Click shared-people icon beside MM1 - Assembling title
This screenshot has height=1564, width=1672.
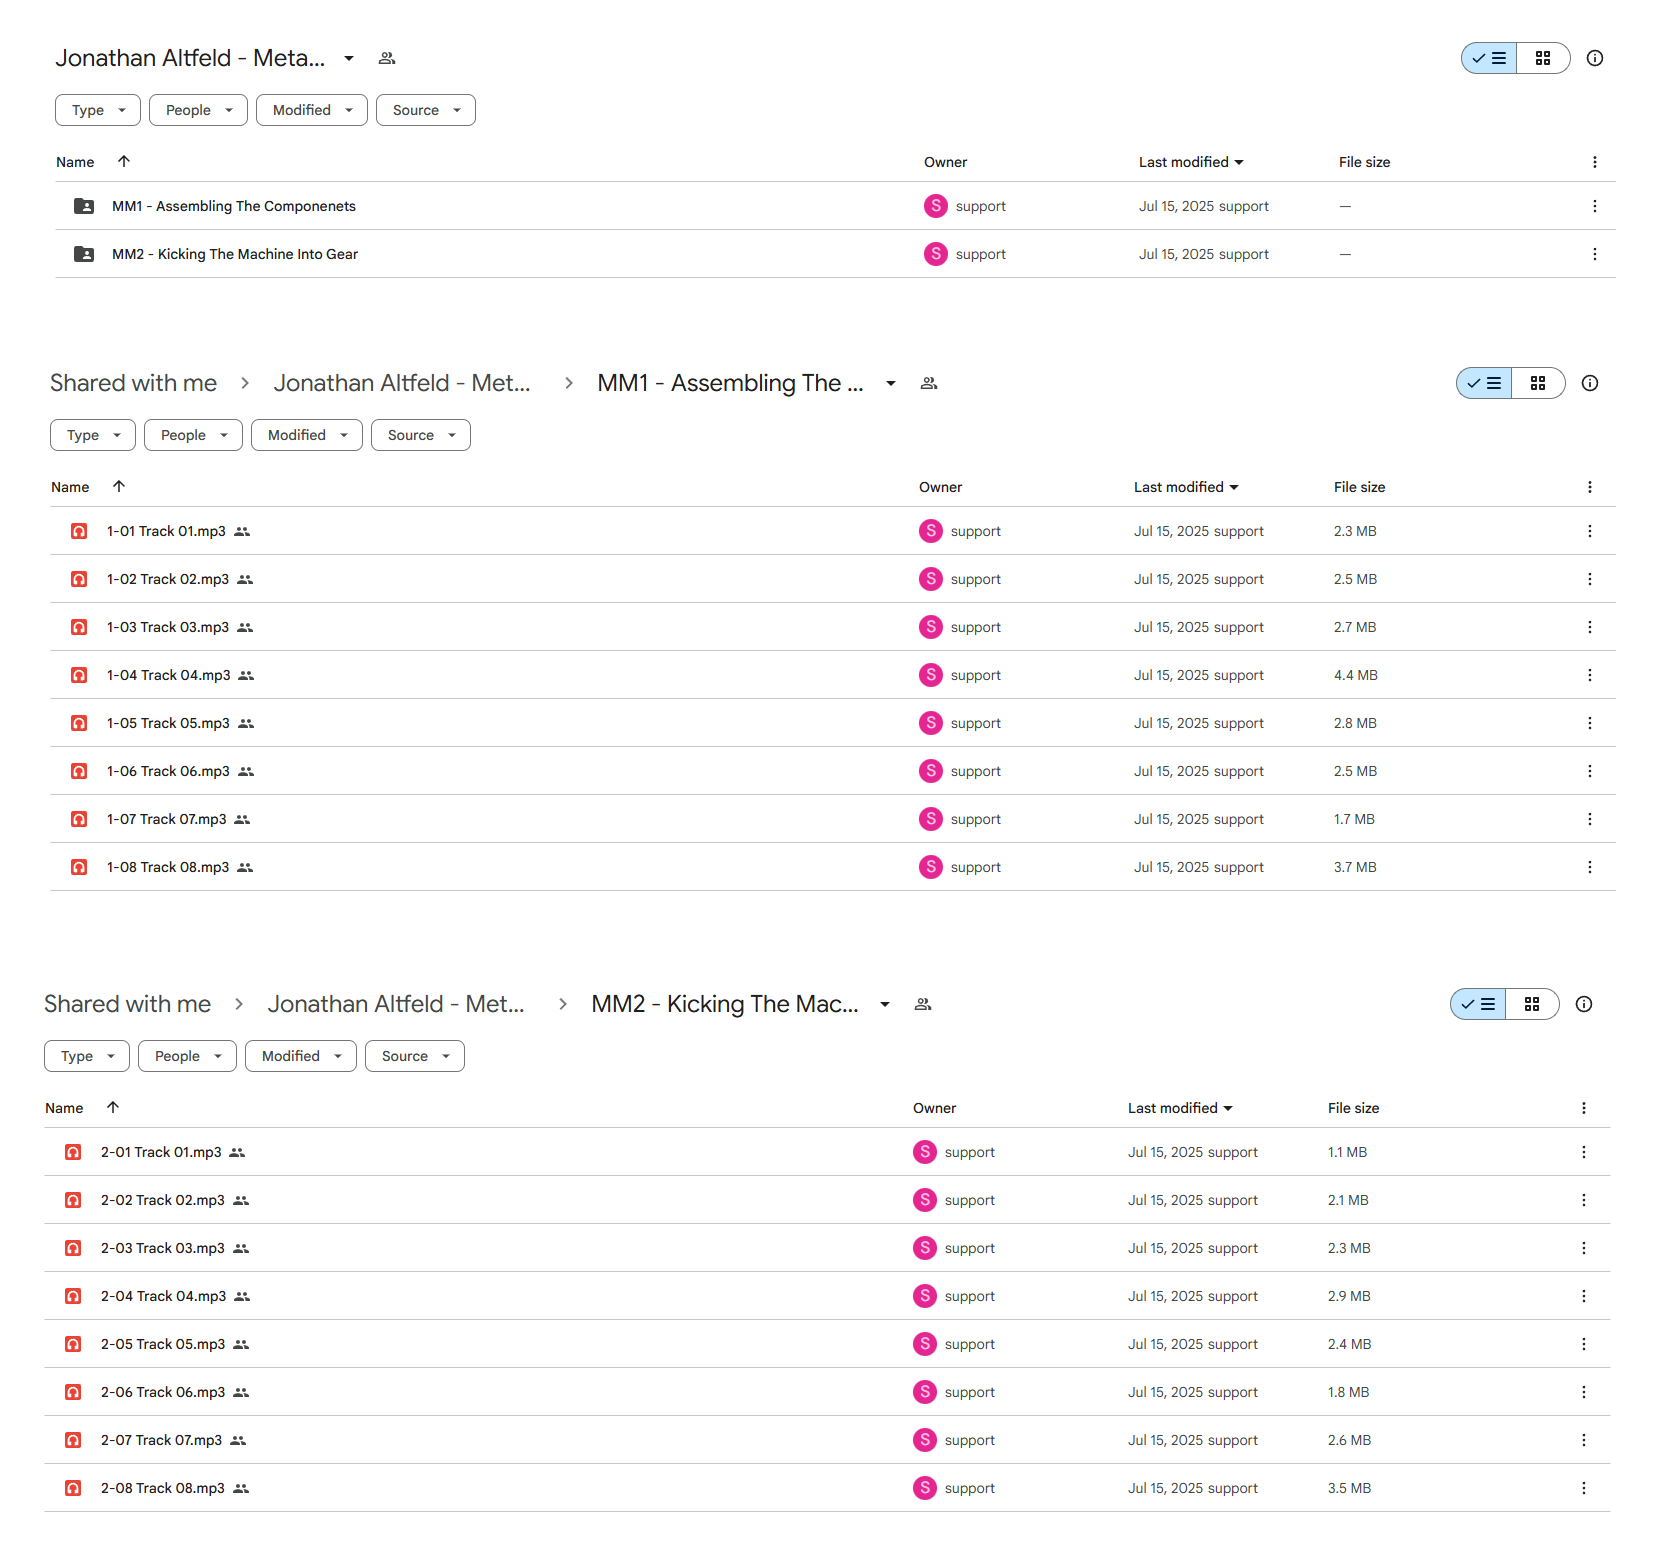pos(929,383)
